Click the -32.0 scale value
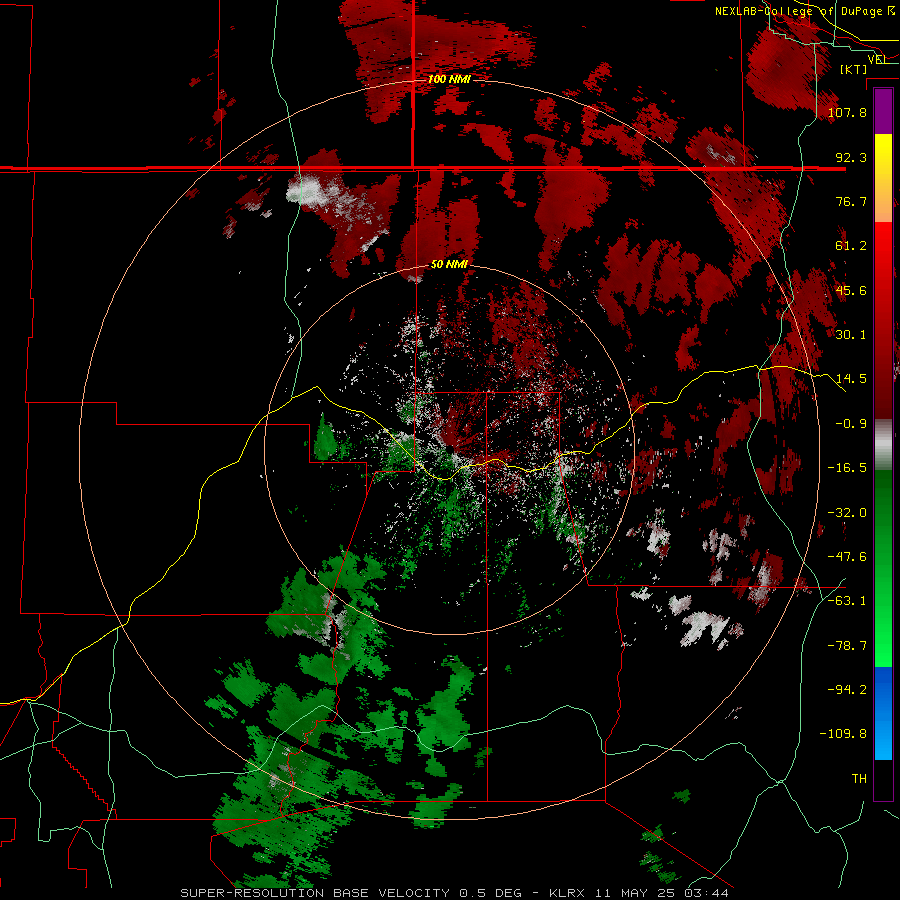Screen dimensions: 900x900 (x=847, y=513)
